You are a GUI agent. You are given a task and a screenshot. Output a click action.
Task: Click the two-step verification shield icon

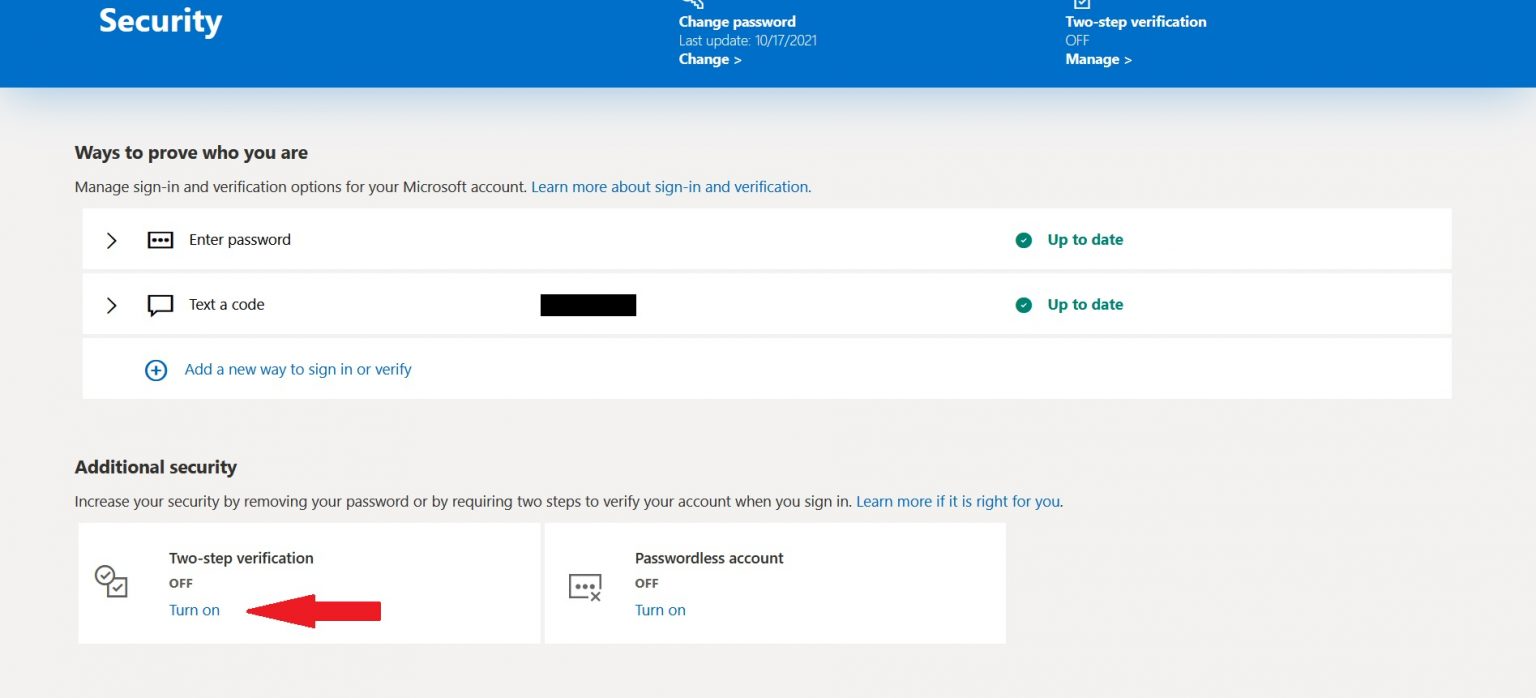pos(110,581)
